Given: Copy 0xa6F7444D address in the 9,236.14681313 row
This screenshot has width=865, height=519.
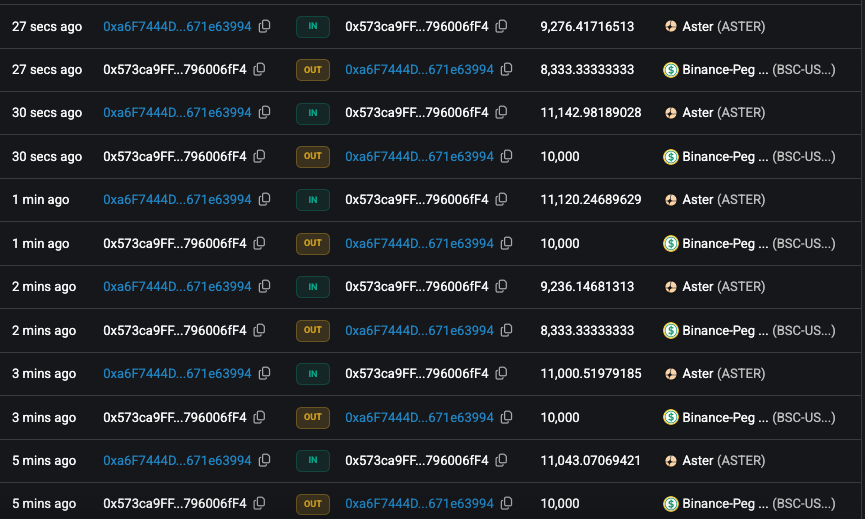Looking at the screenshot, I should pos(265,286).
